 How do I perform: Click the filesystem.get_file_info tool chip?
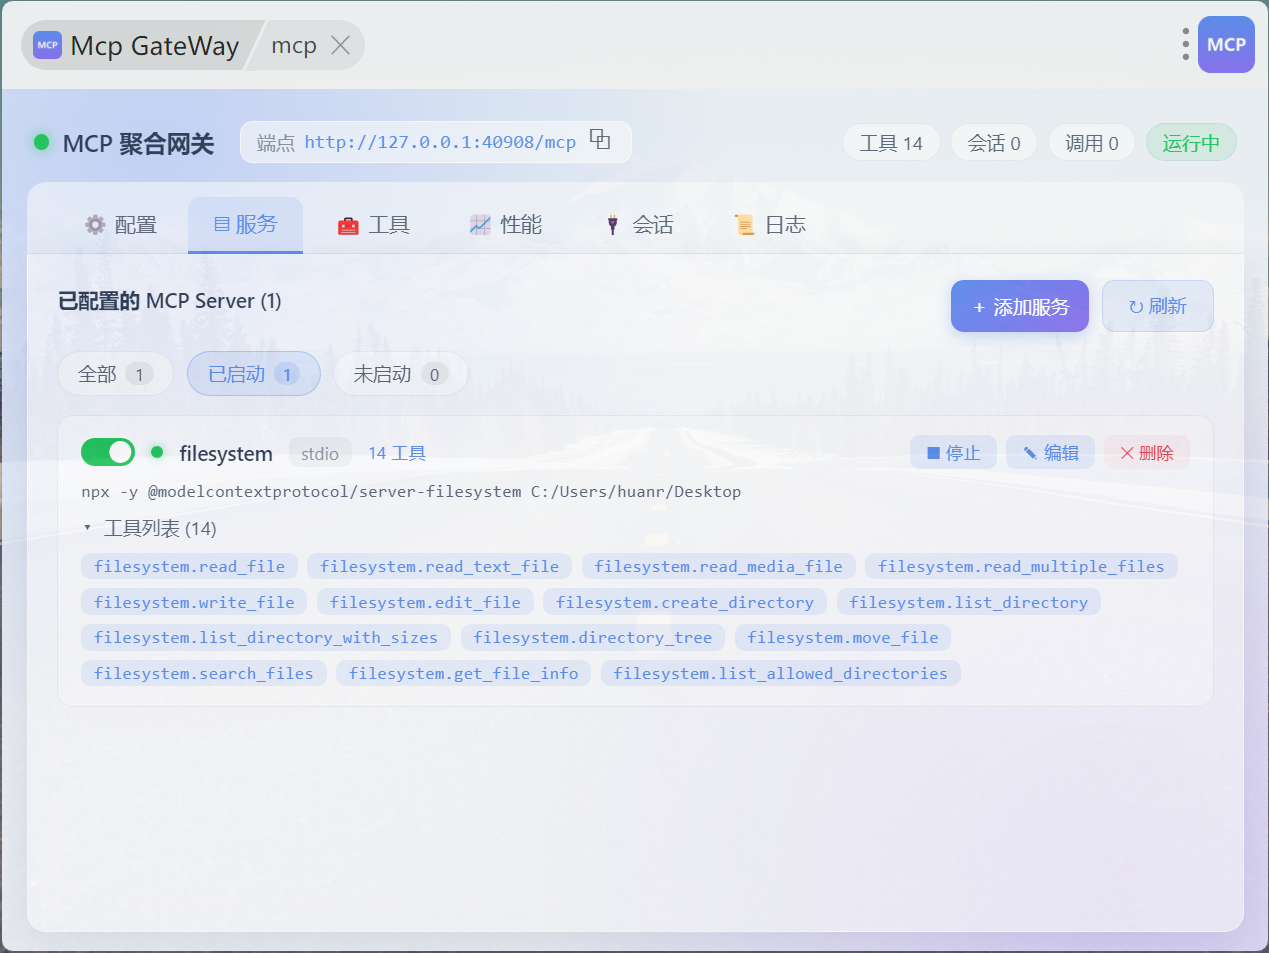click(x=464, y=673)
